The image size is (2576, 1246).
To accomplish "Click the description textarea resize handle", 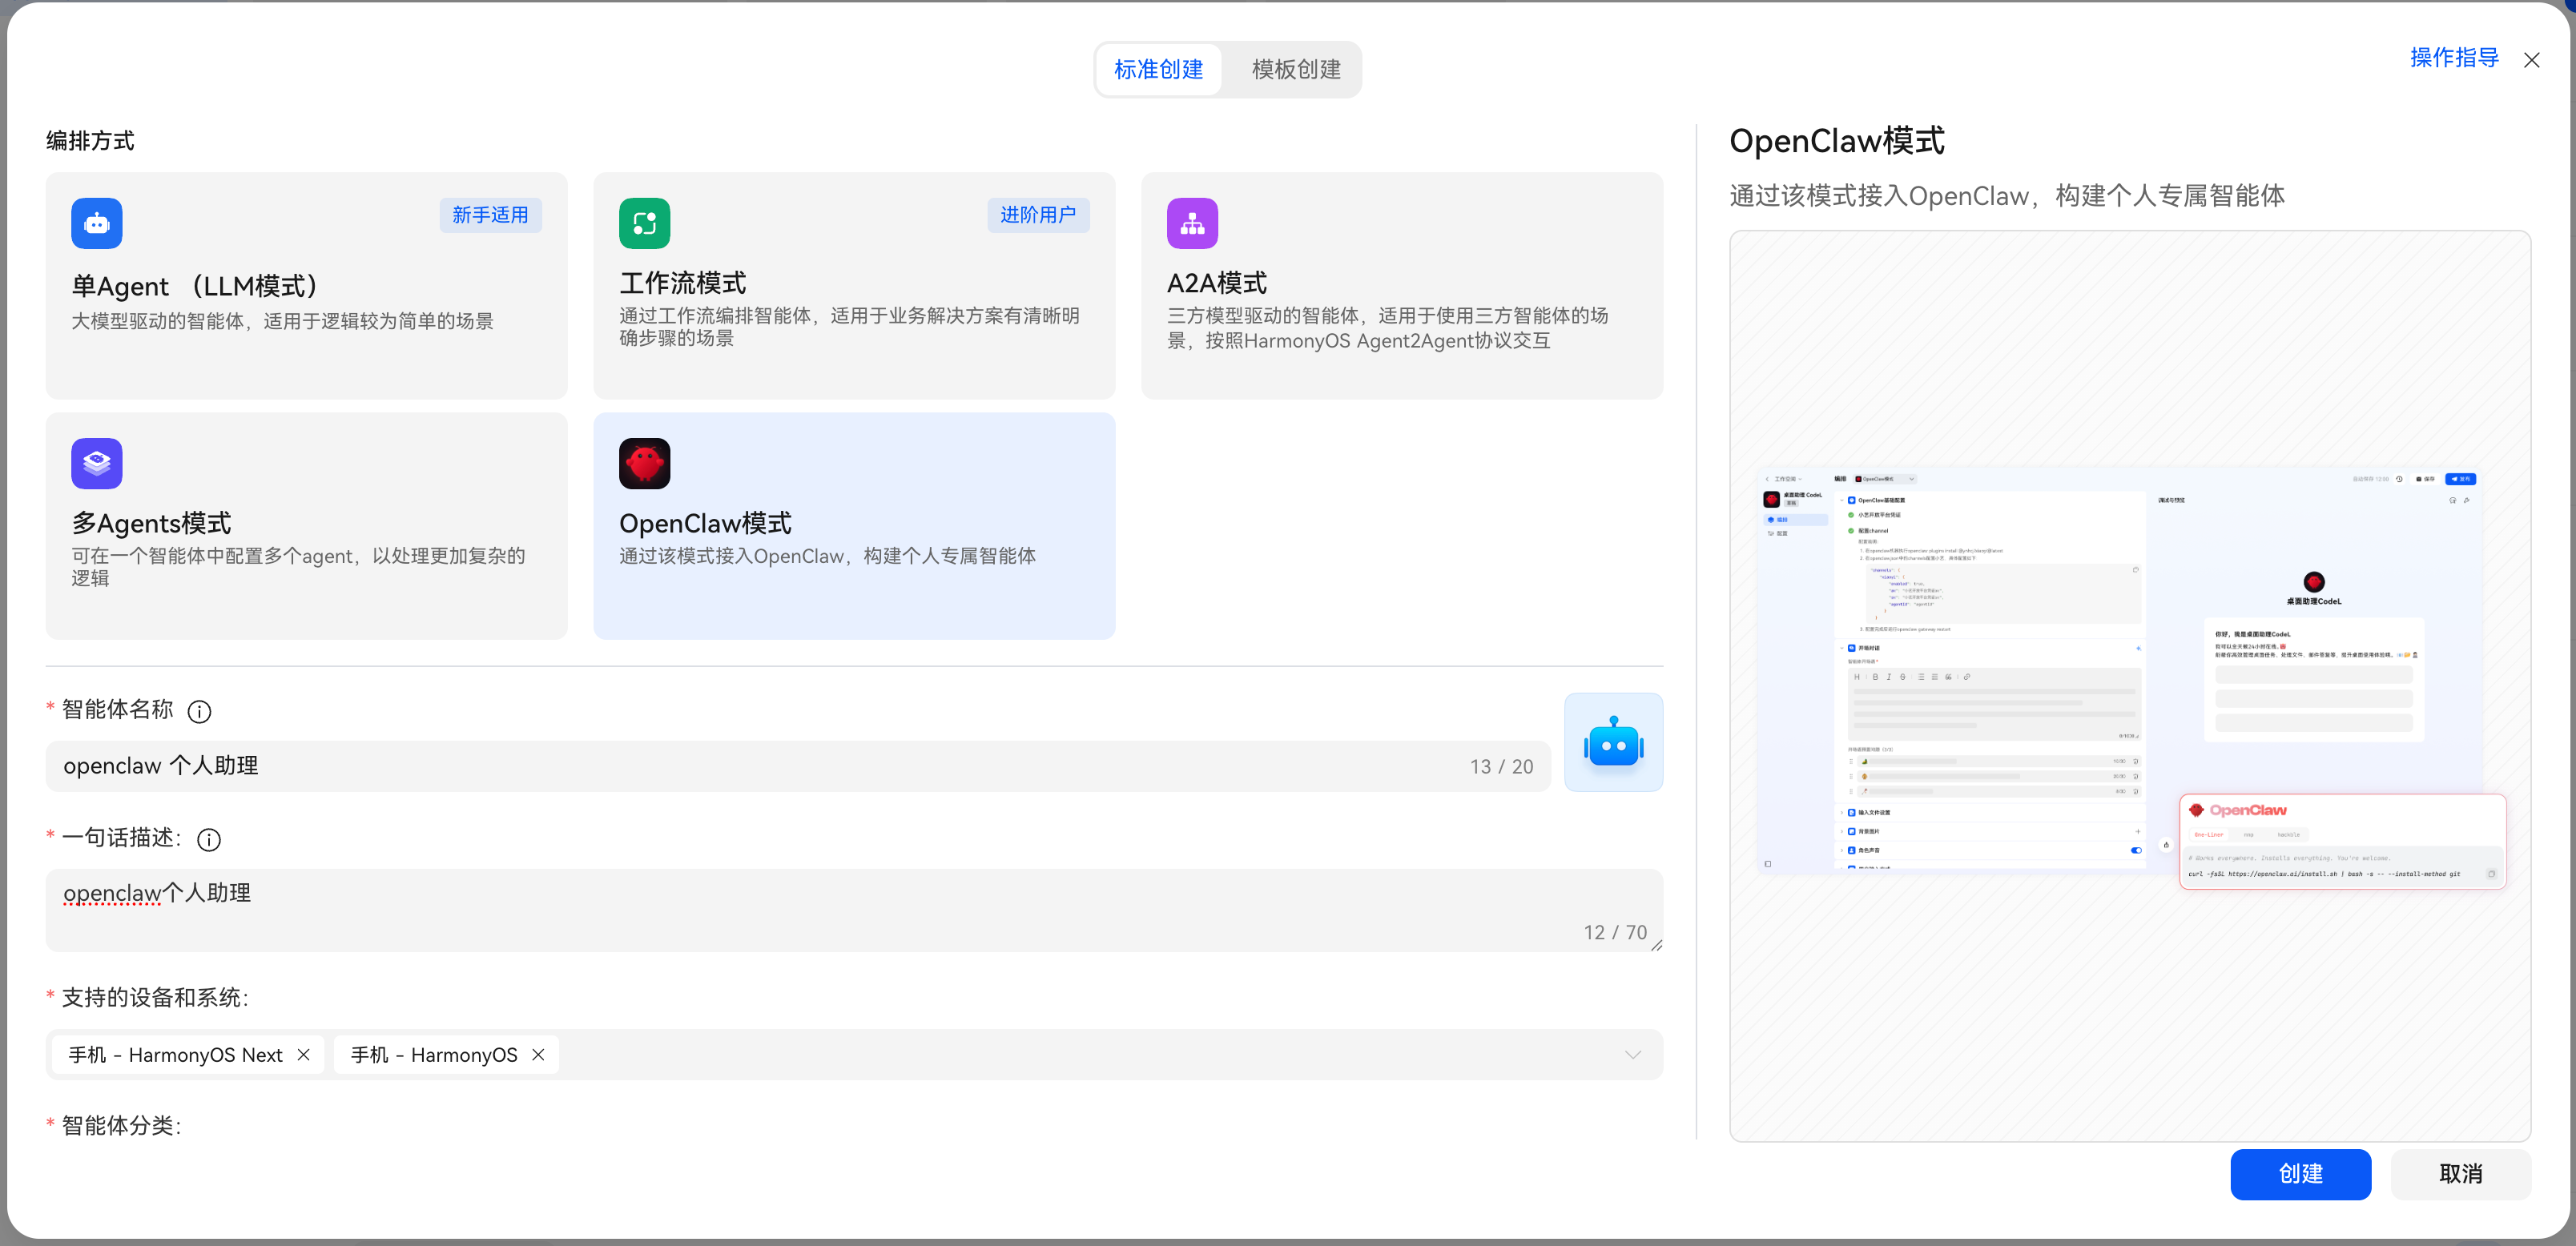I will [x=1656, y=945].
